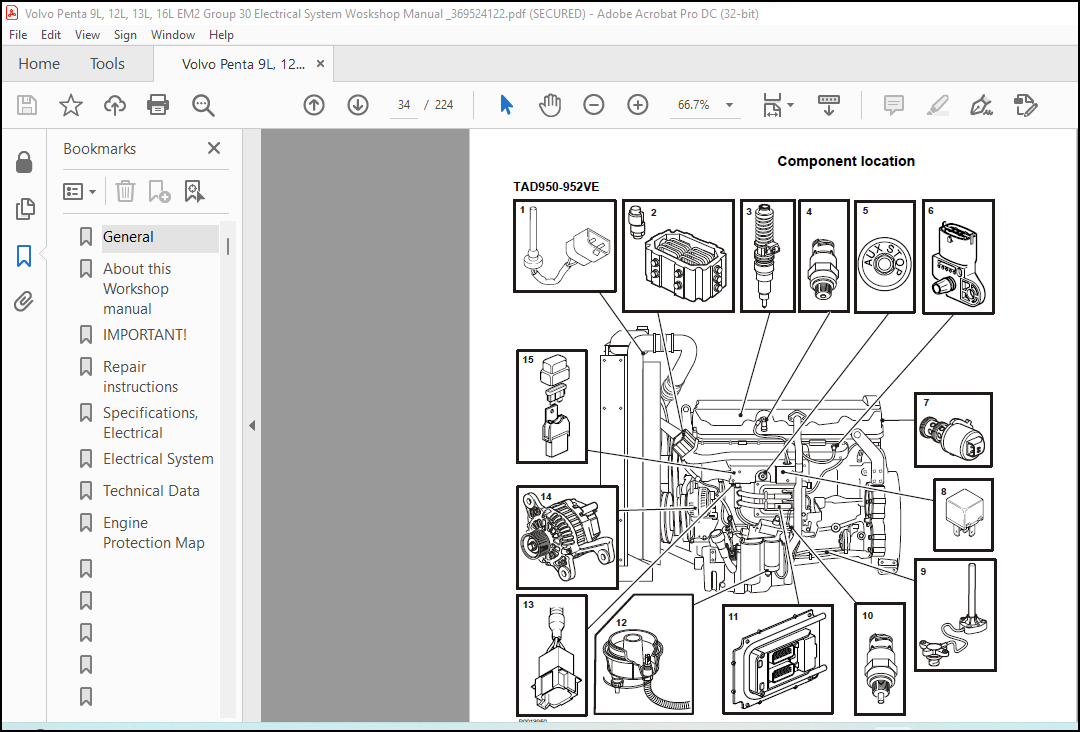Select the Hand pan tool
This screenshot has height=732, width=1080.
click(550, 105)
